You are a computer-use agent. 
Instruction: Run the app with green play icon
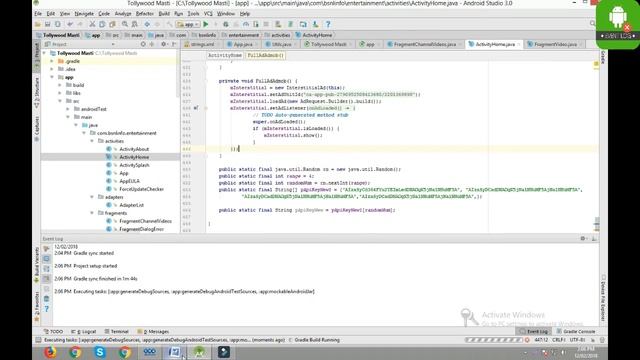[x=206, y=24]
